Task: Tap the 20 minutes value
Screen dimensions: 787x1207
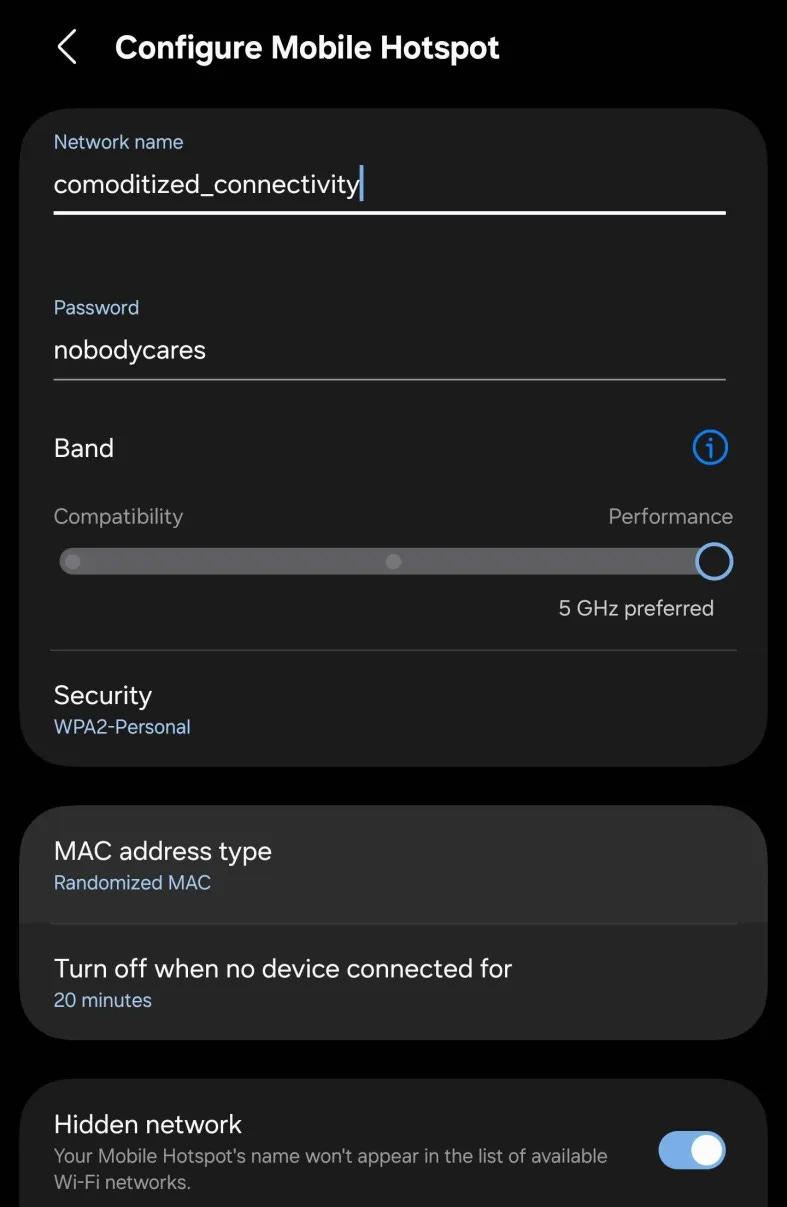Action: [x=103, y=1000]
